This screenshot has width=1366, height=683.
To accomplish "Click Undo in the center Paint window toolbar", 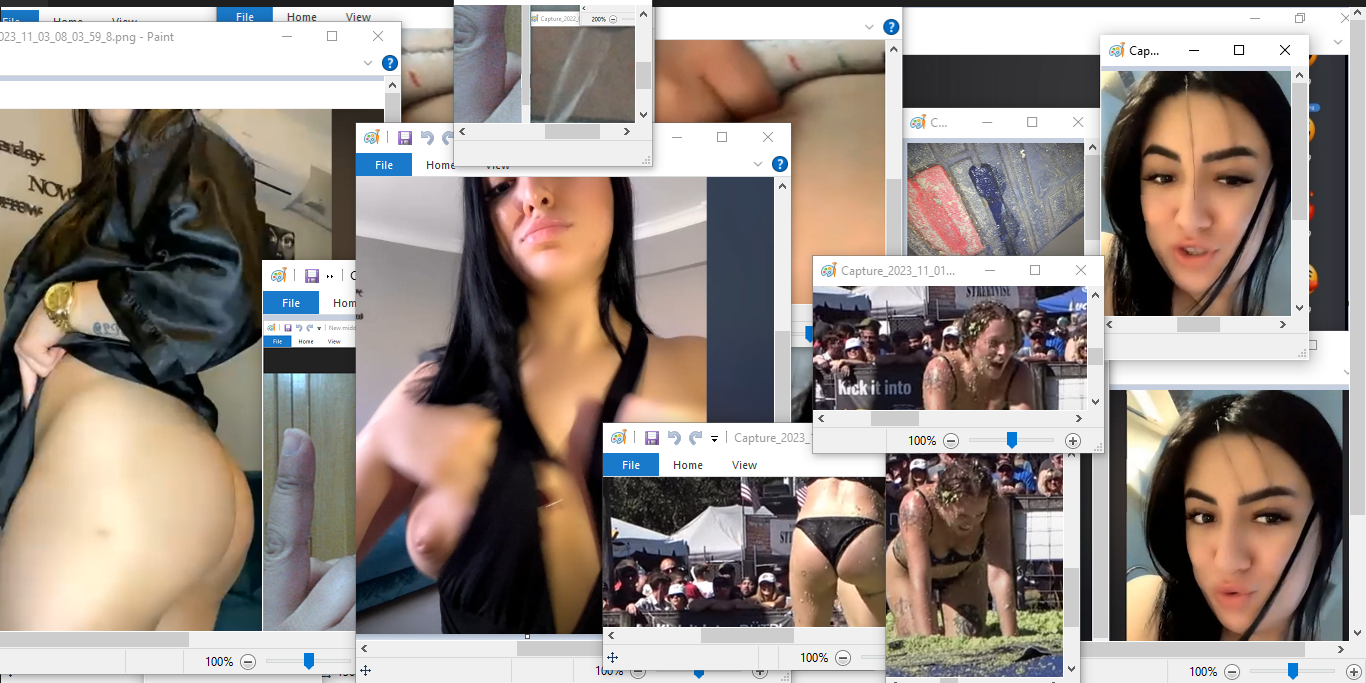I will pyautogui.click(x=427, y=138).
